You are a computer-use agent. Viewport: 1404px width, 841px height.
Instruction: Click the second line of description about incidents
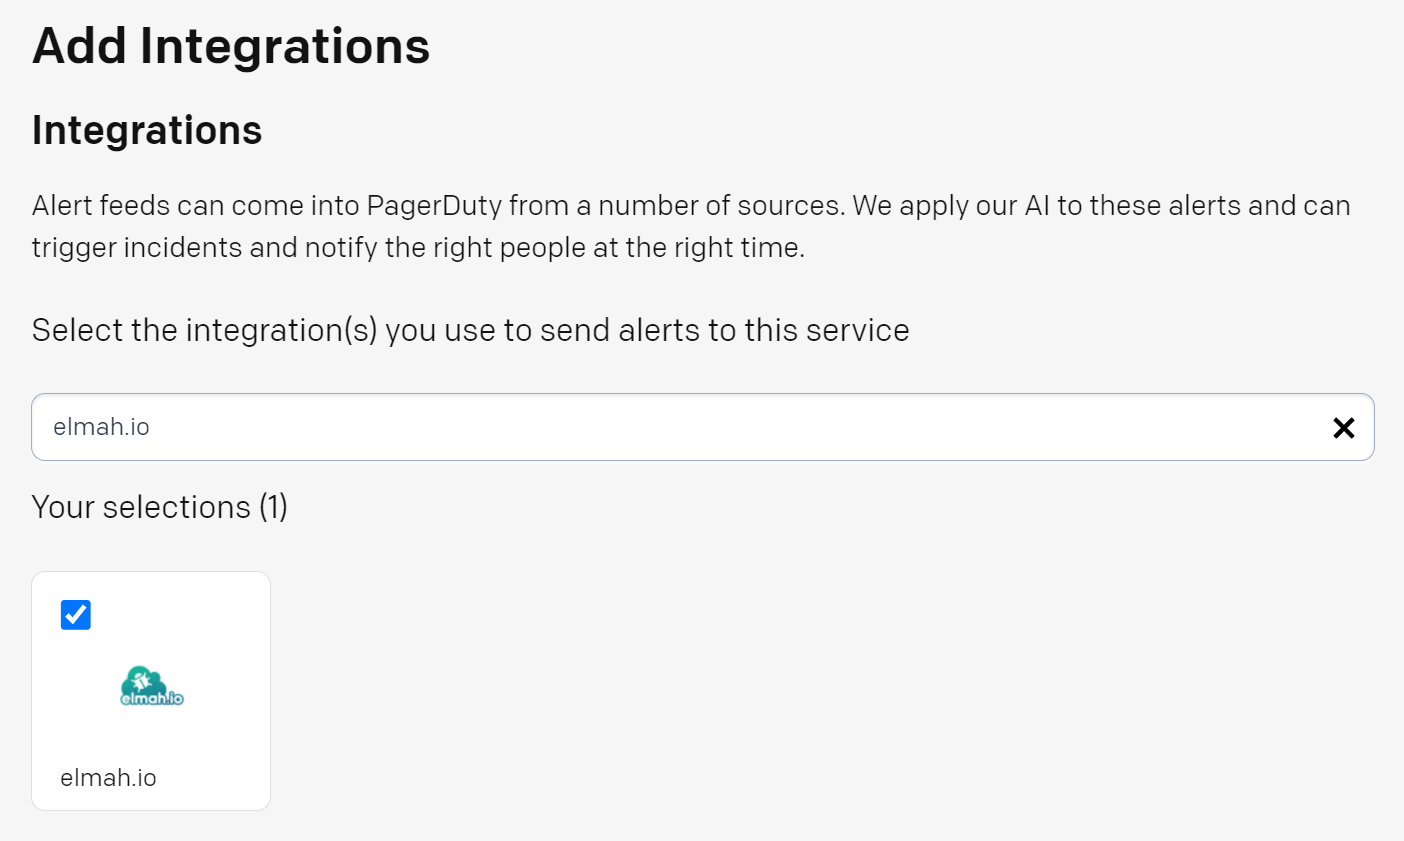(418, 247)
